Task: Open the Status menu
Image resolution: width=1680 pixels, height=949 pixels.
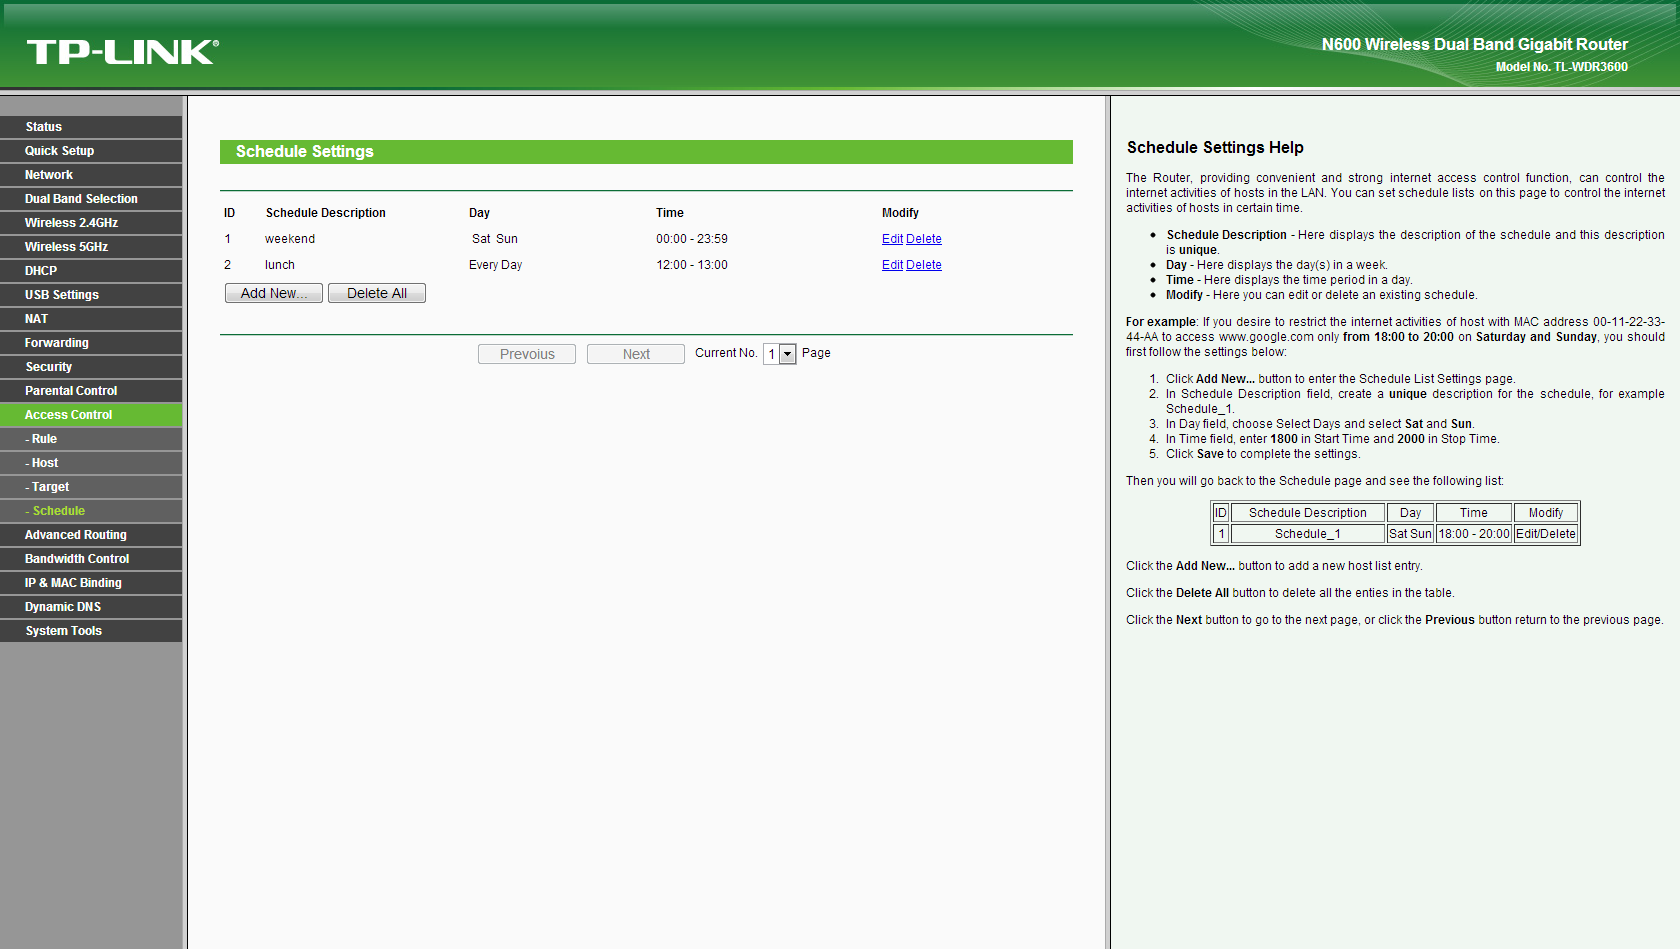Action: coord(91,127)
